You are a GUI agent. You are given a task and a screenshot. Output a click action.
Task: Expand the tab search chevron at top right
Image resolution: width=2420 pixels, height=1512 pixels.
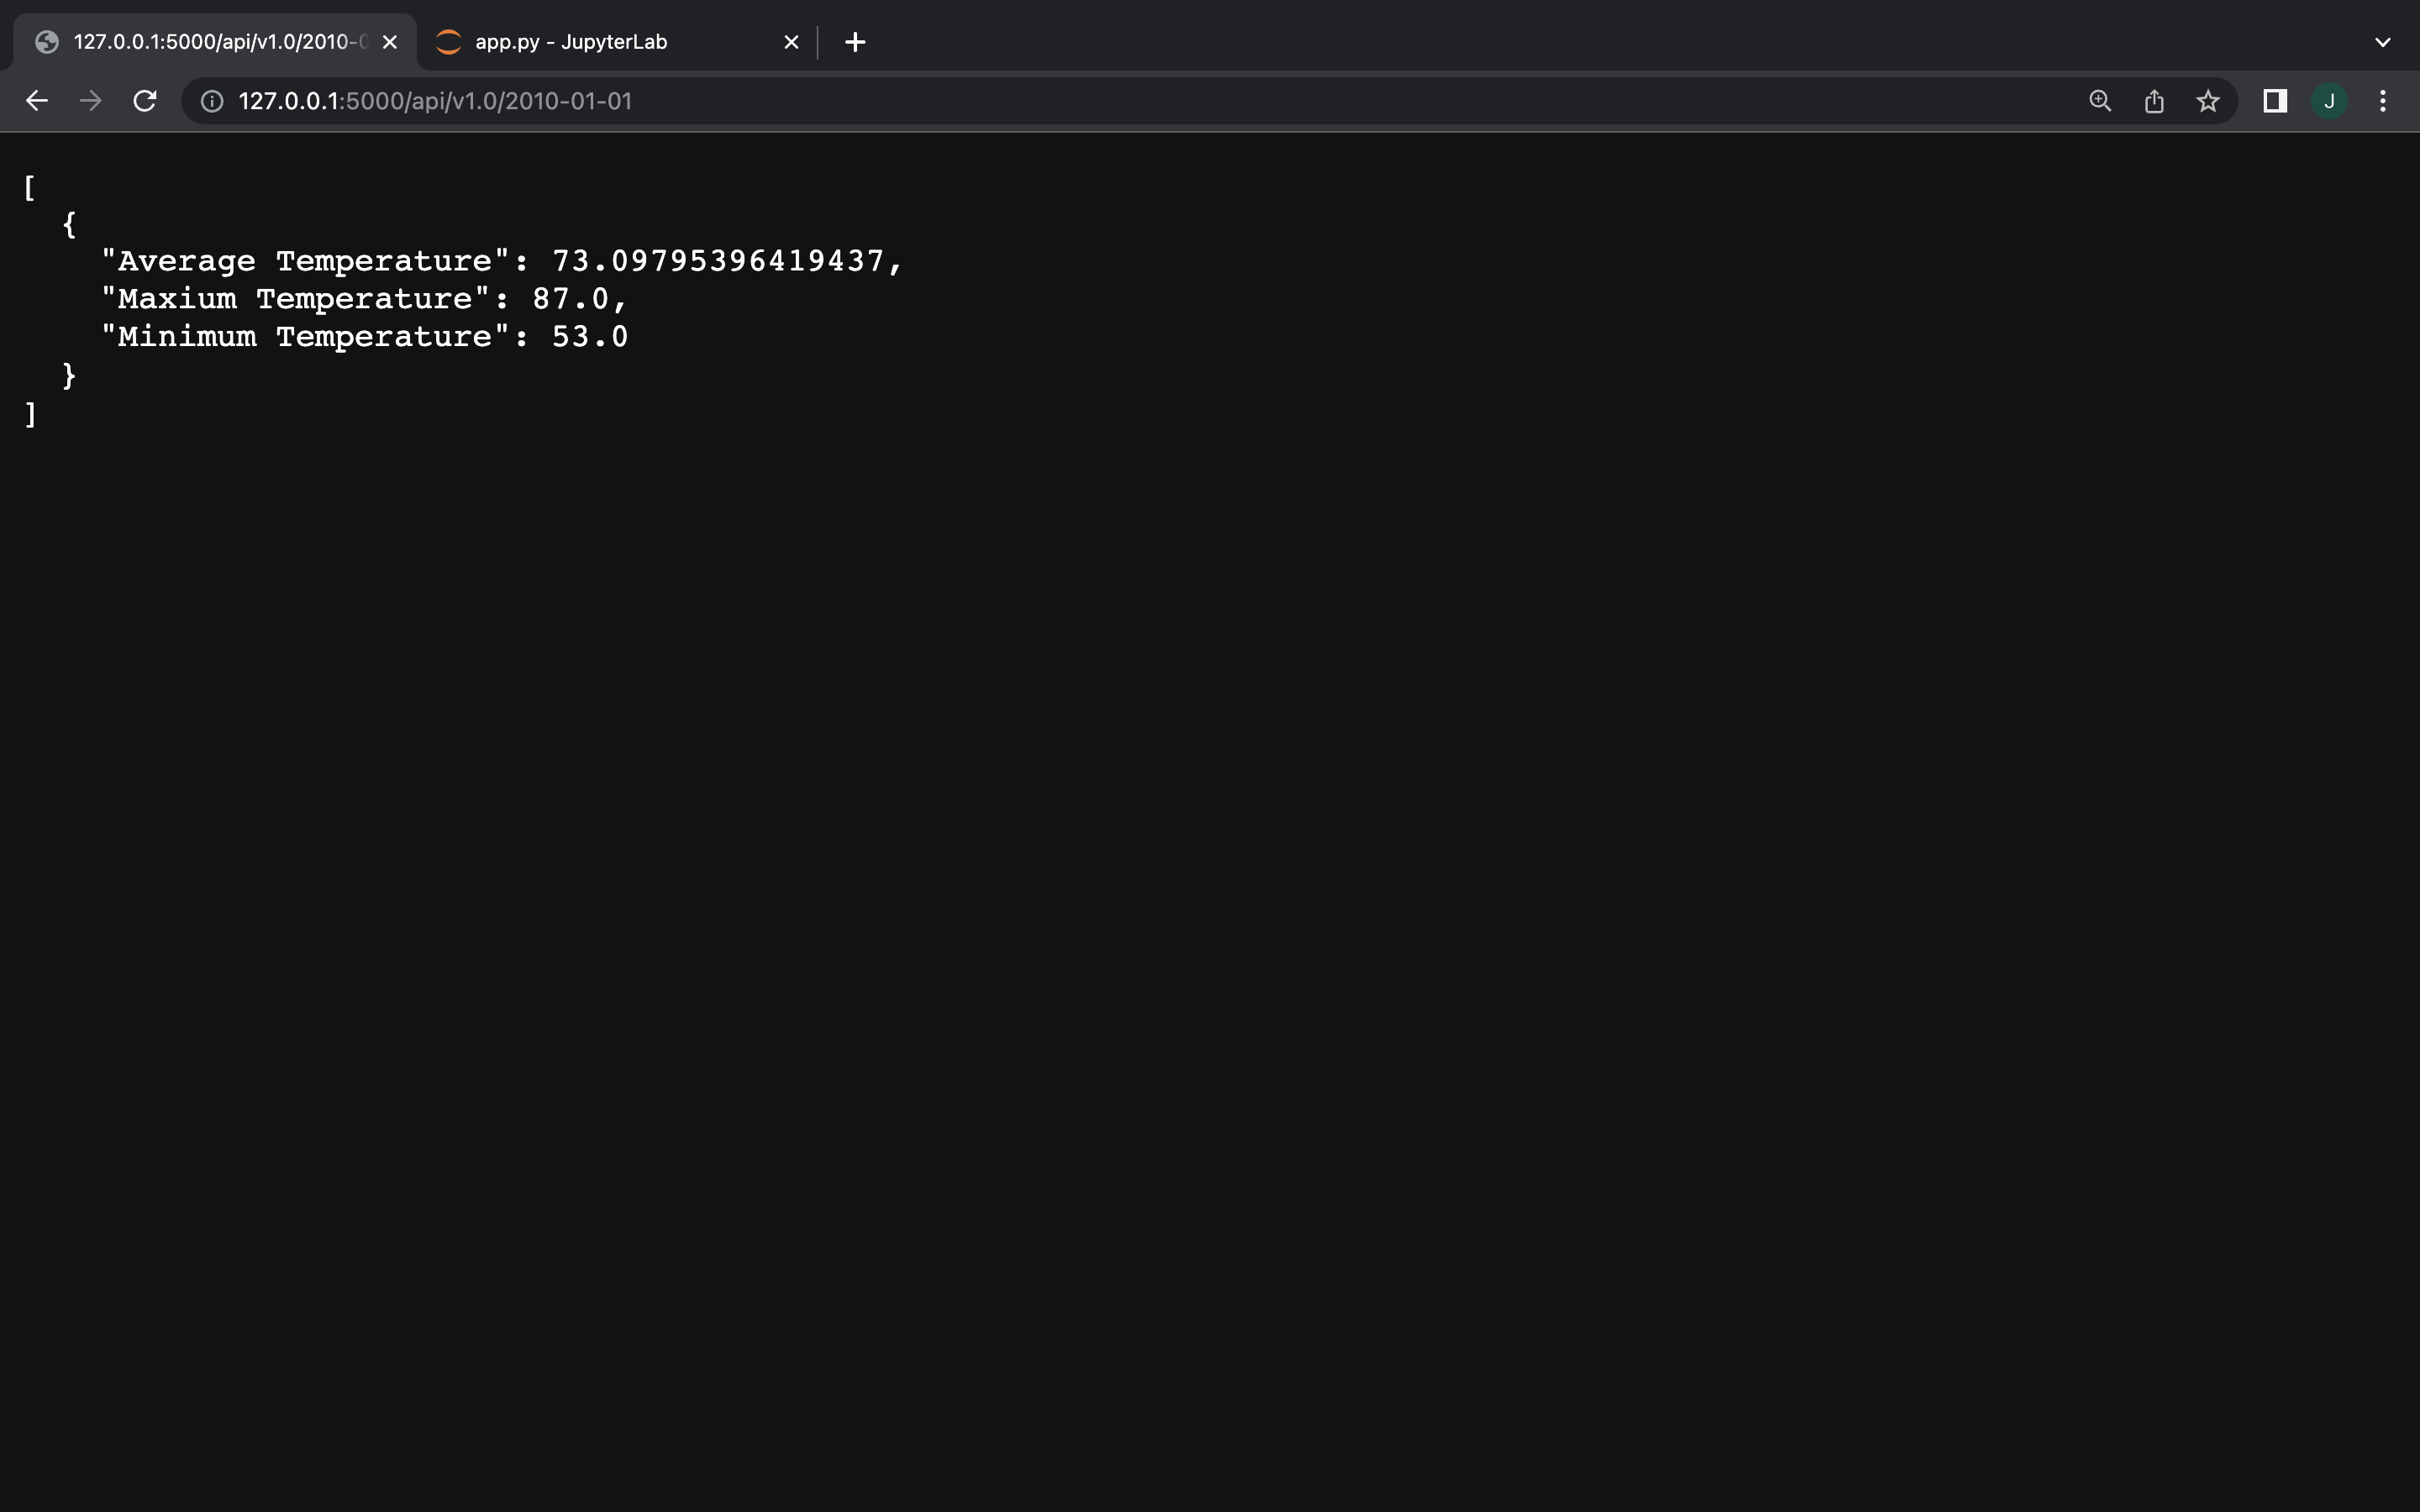coord(2383,41)
